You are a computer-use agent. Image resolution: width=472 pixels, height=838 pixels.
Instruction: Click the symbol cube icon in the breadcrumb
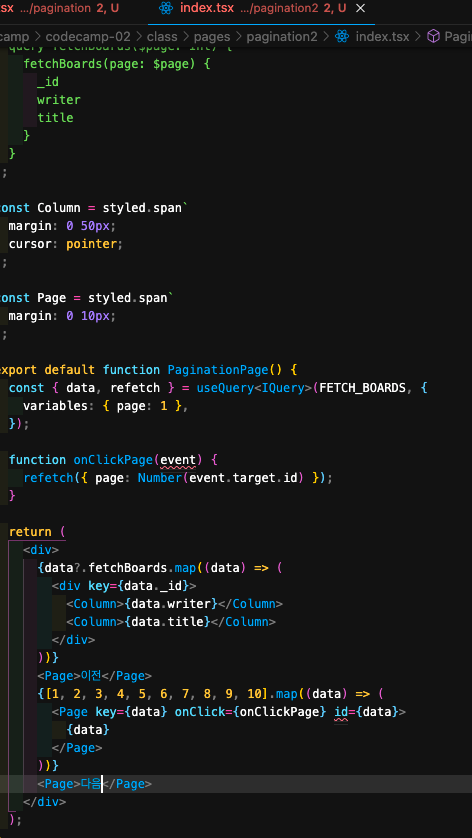pyautogui.click(x=433, y=36)
